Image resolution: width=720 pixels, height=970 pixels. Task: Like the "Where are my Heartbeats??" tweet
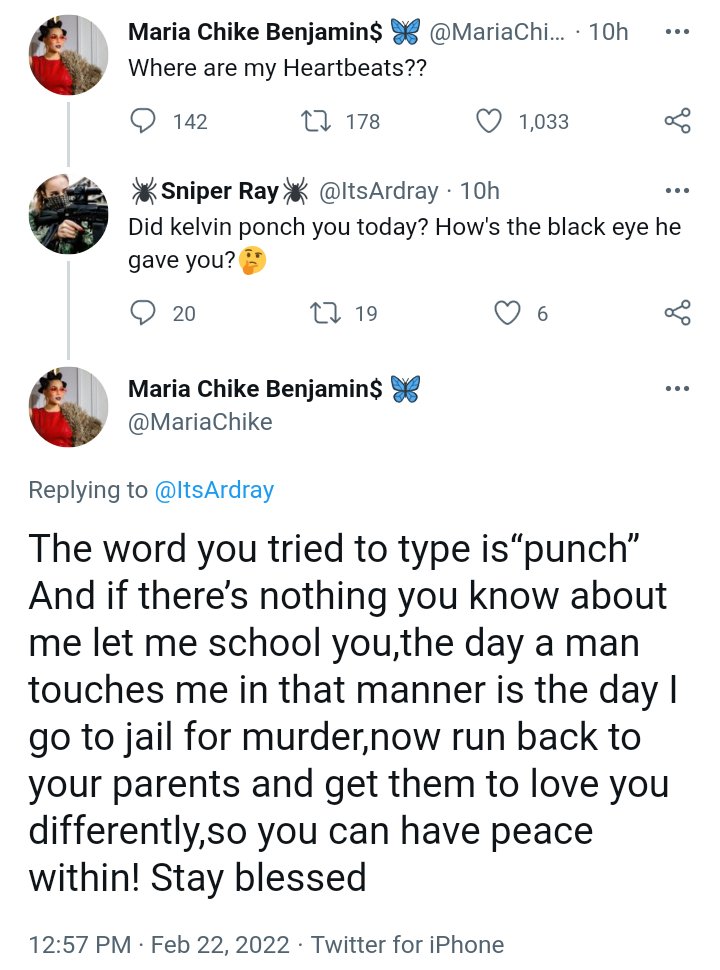[488, 121]
